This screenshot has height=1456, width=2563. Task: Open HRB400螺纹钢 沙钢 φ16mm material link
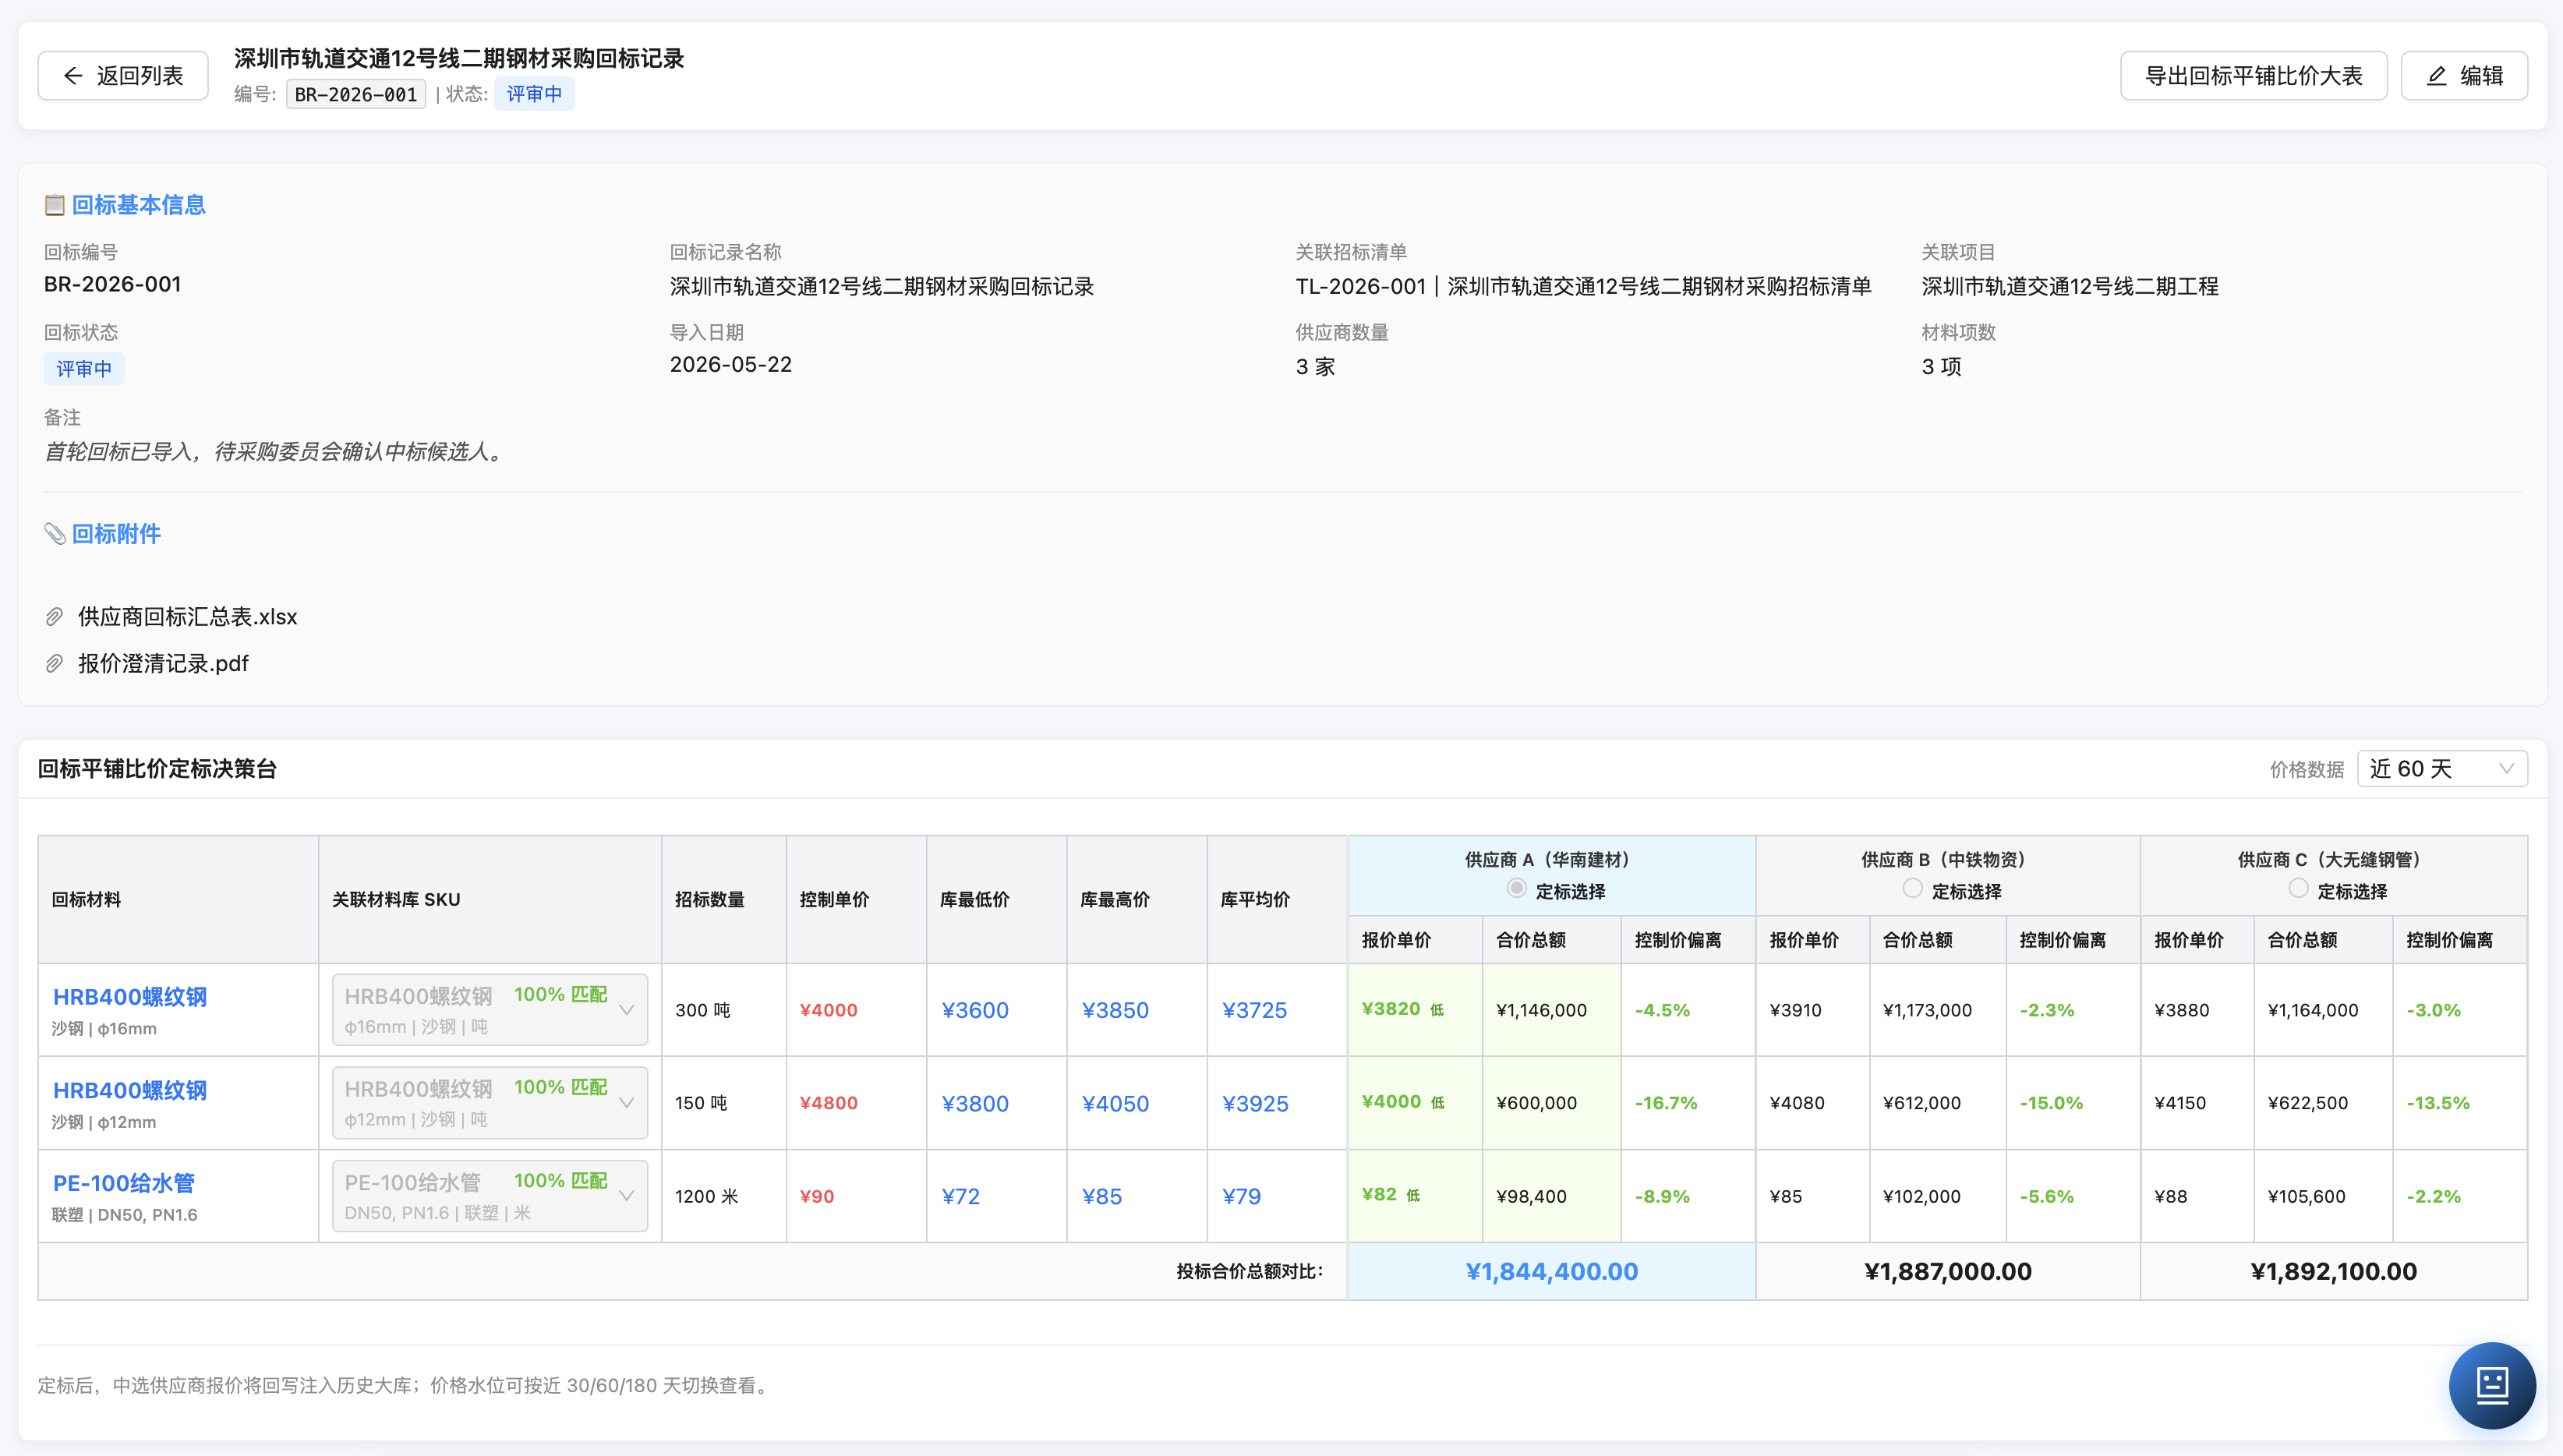pyautogui.click(x=130, y=997)
